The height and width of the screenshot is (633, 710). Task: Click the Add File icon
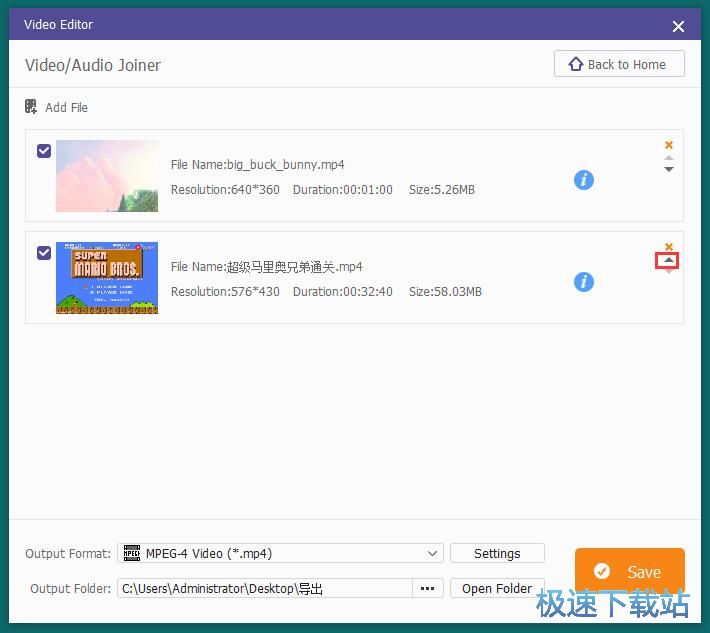[x=31, y=107]
